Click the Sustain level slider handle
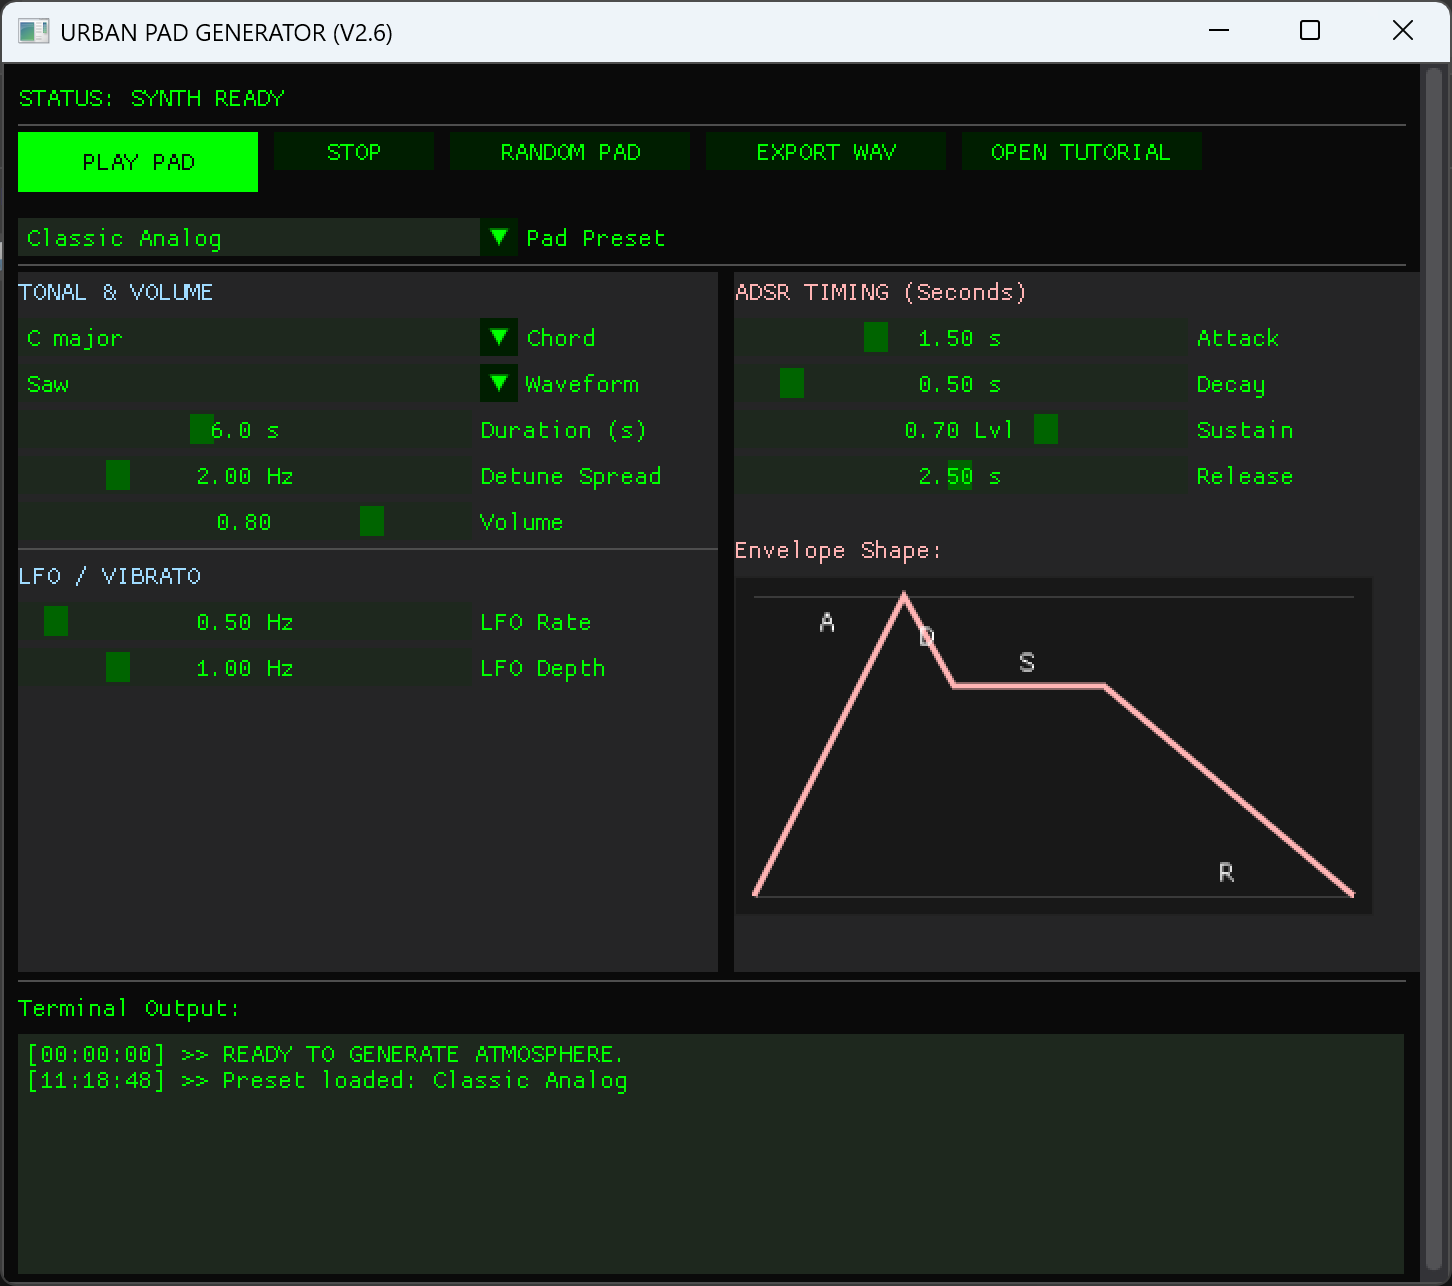The image size is (1452, 1286). point(1046,429)
